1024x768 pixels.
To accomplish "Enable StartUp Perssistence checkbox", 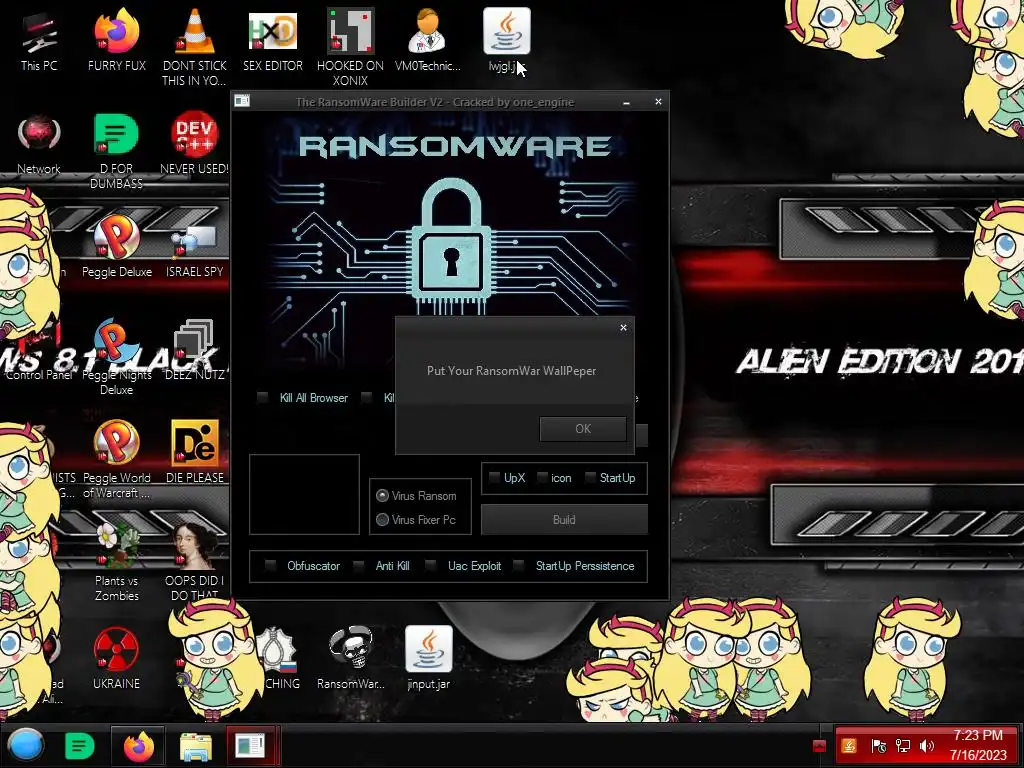I will tap(519, 566).
